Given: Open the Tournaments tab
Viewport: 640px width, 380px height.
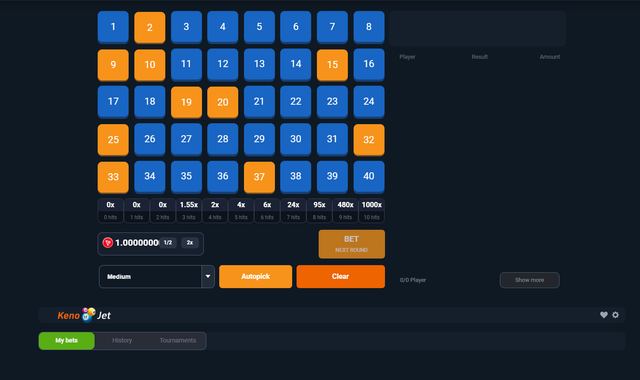Looking at the screenshot, I should point(178,340).
